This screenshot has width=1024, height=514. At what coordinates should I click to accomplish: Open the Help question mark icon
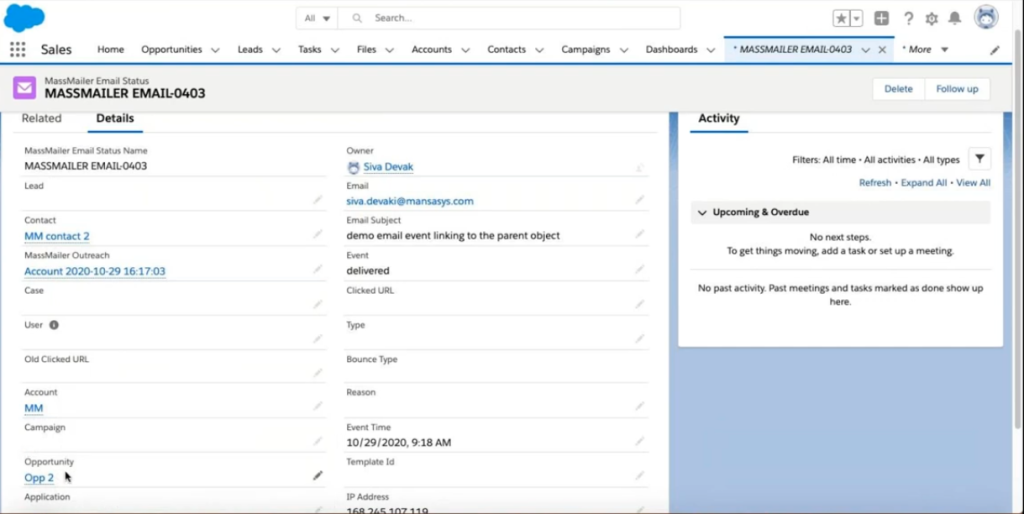click(x=908, y=18)
